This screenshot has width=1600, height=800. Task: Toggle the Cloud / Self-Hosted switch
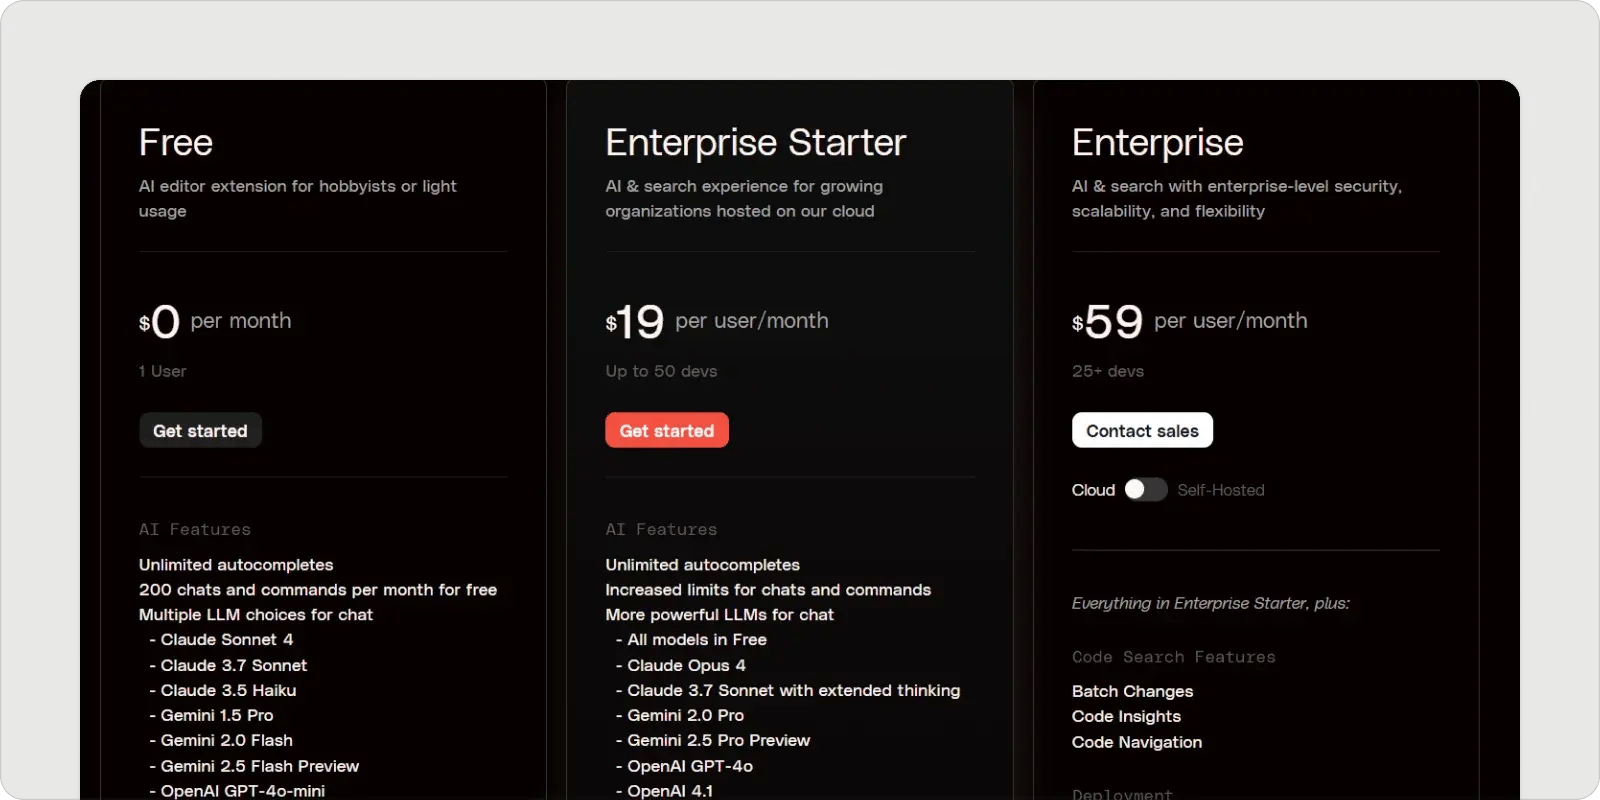1145,490
